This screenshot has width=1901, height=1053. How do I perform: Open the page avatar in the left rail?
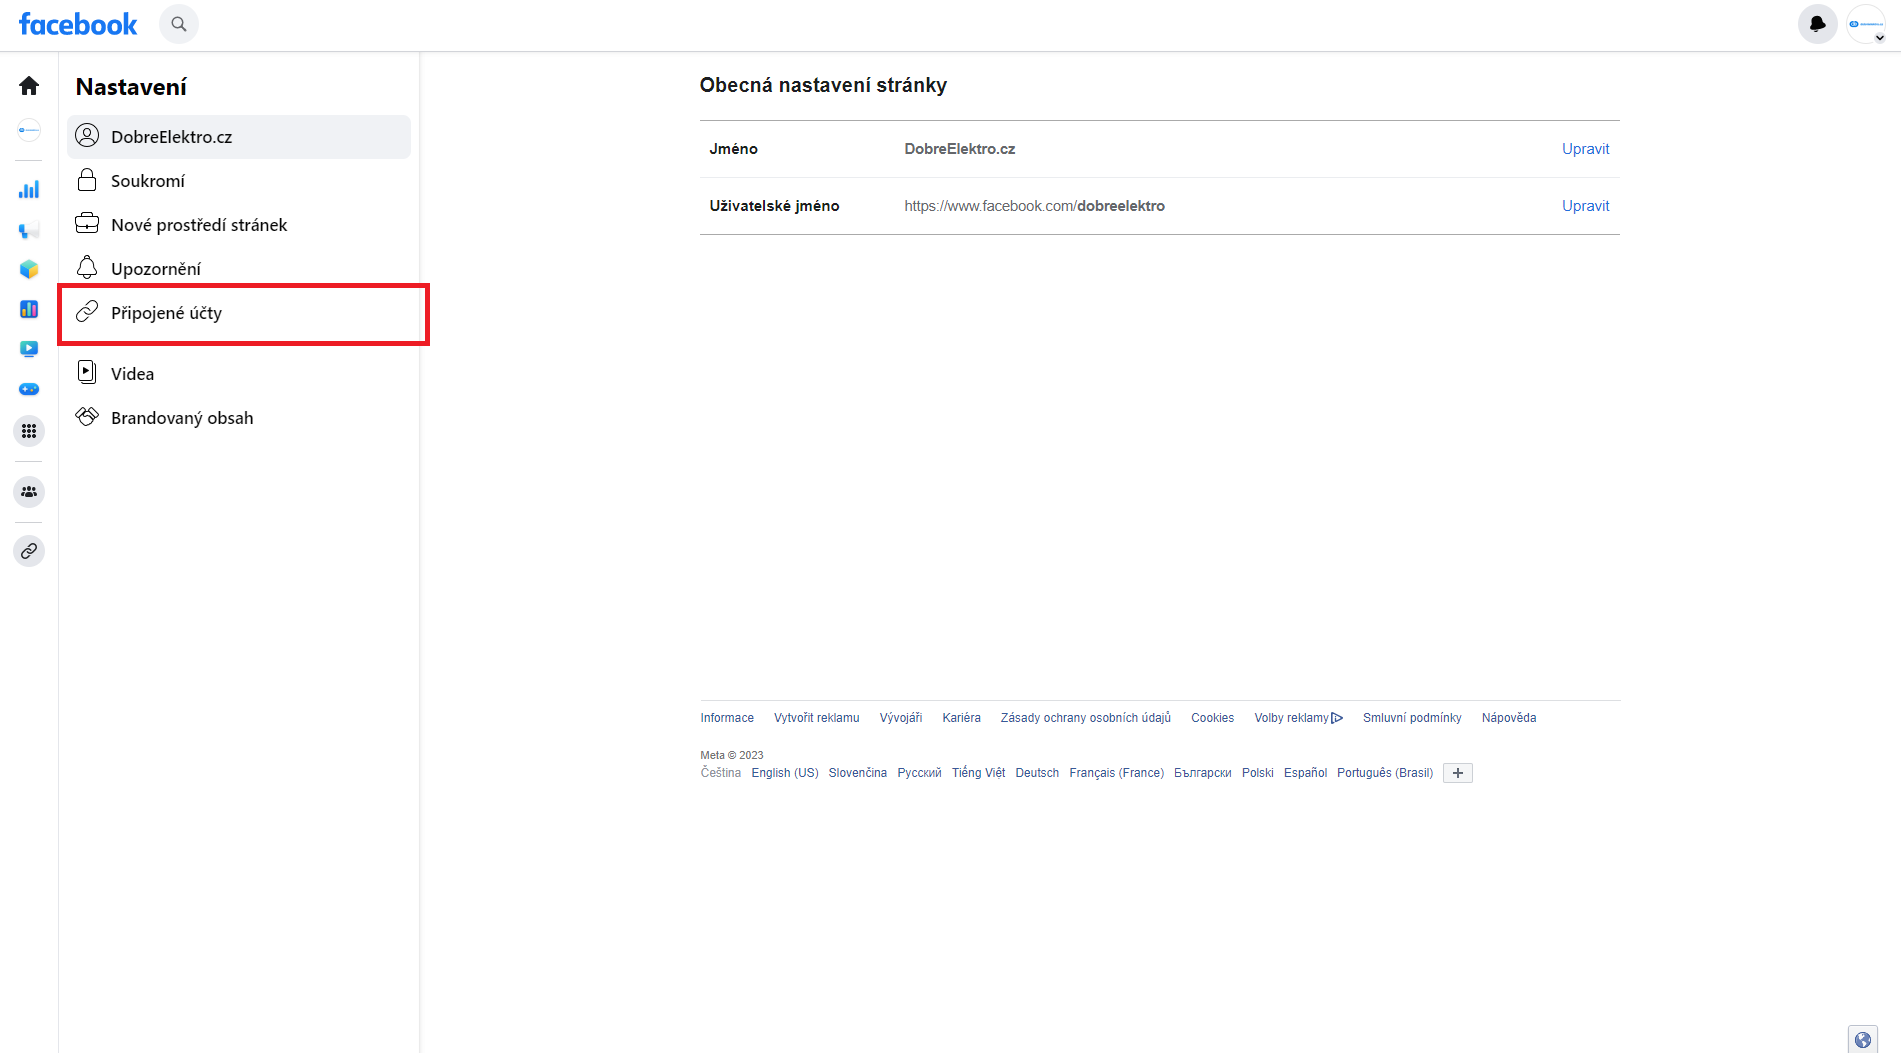tap(29, 130)
